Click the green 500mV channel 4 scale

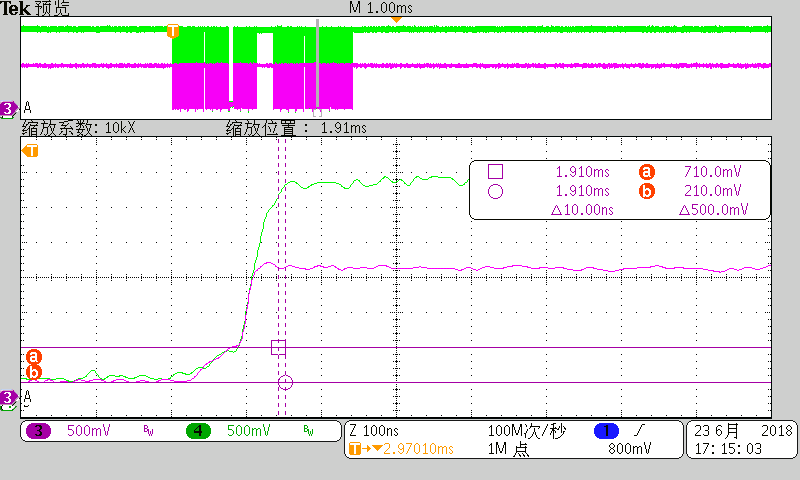248,431
